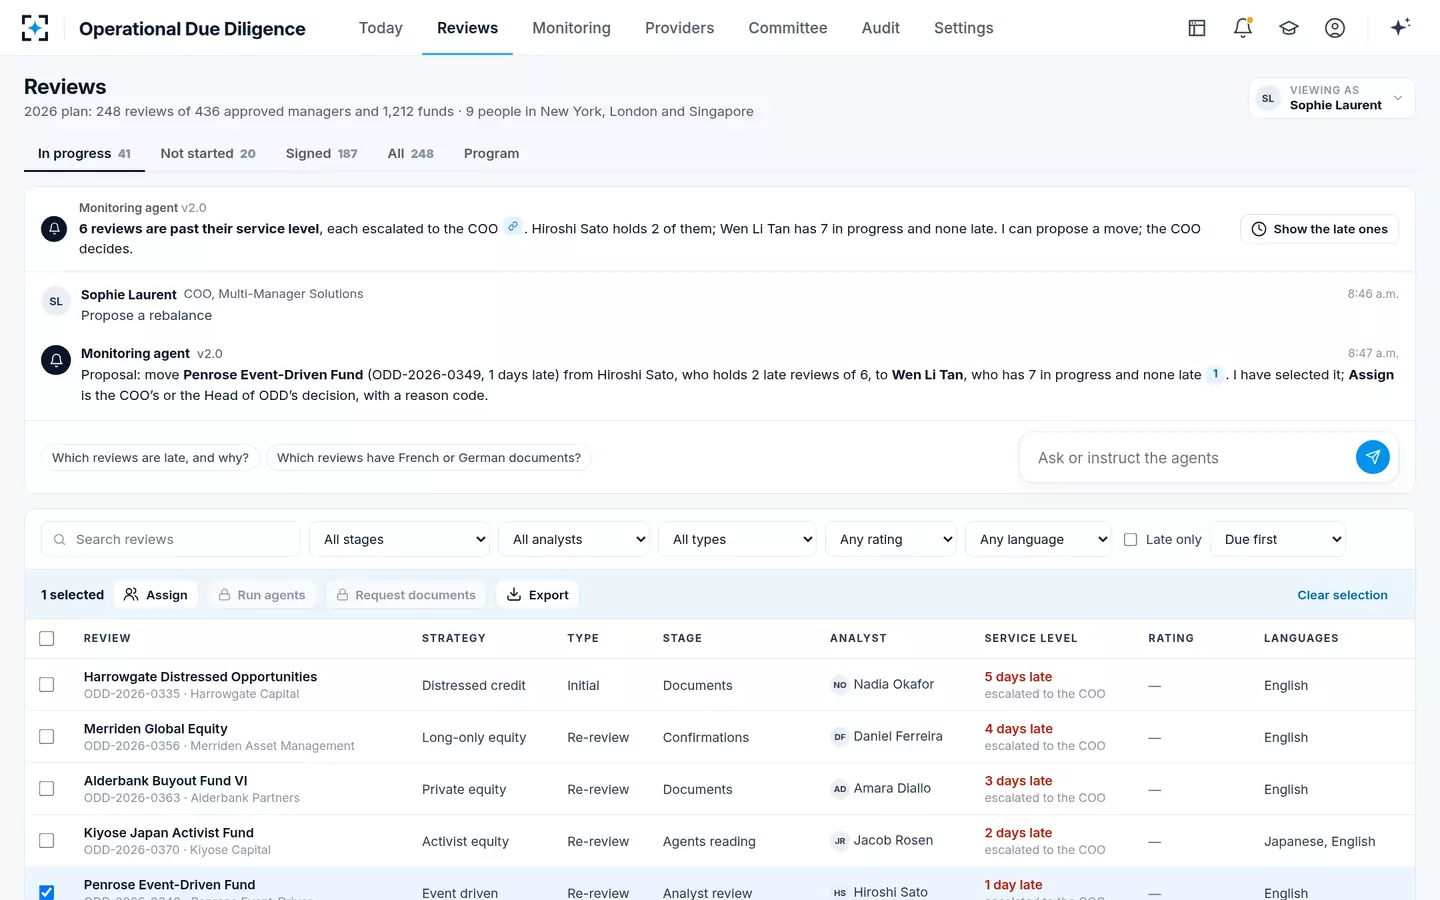
Task: Click Daniel Ferreira's DF avatar
Action: point(840,737)
